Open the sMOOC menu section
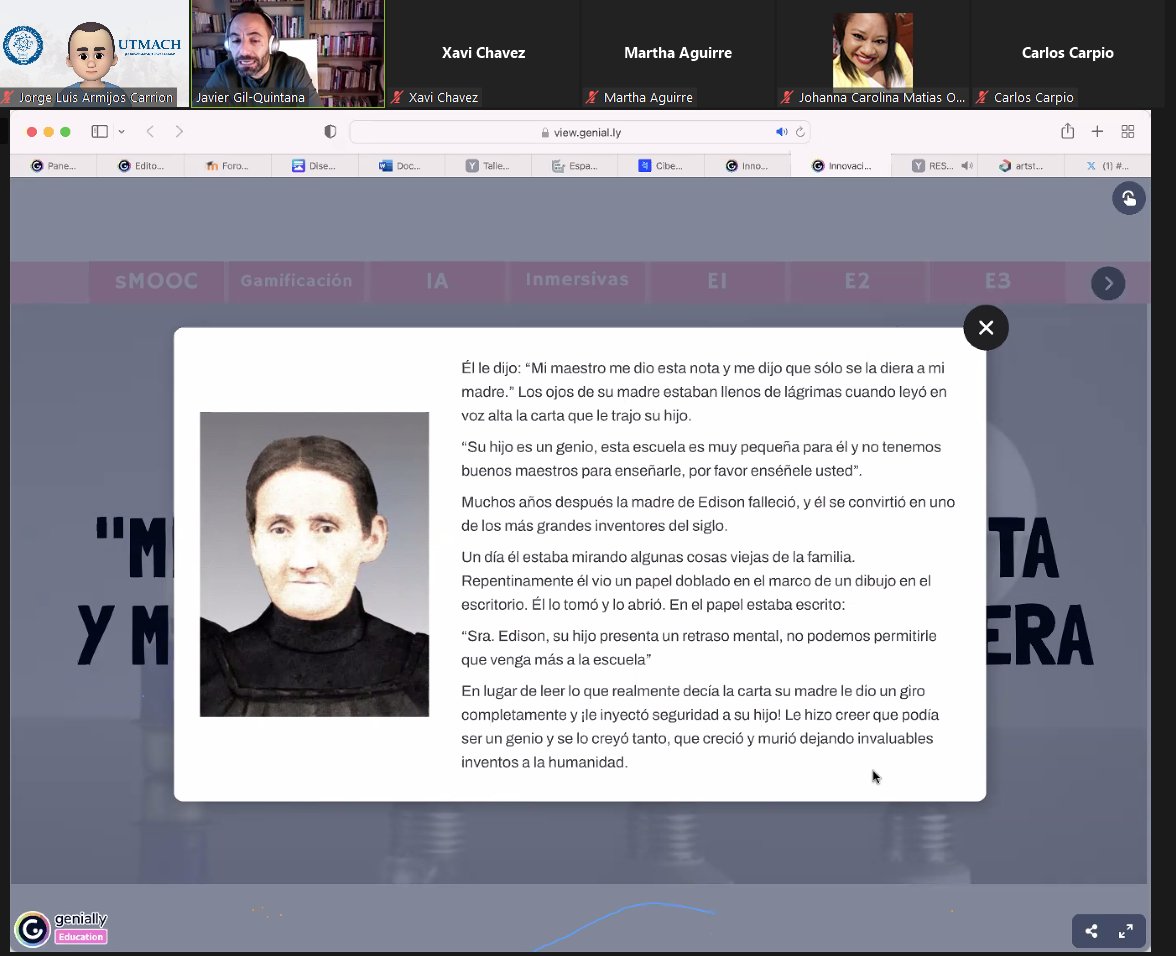Image resolution: width=1176 pixels, height=956 pixels. point(156,281)
